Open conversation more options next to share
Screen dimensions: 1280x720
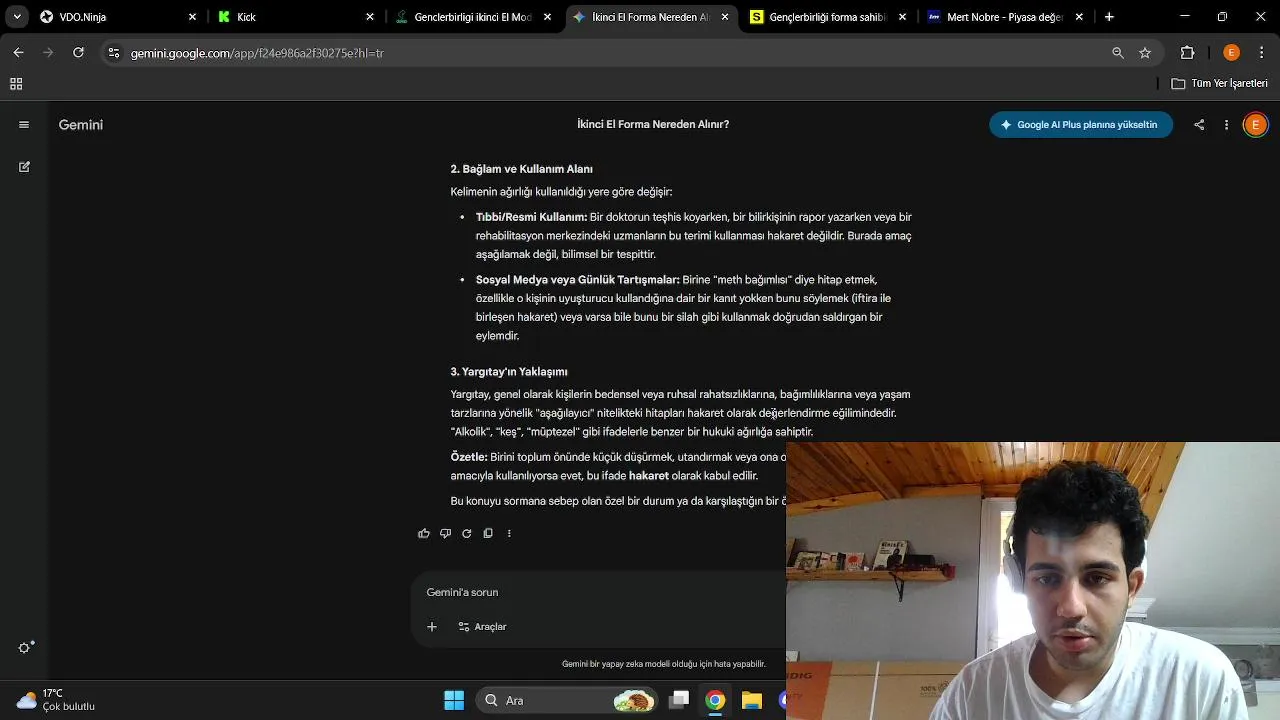point(1226,125)
